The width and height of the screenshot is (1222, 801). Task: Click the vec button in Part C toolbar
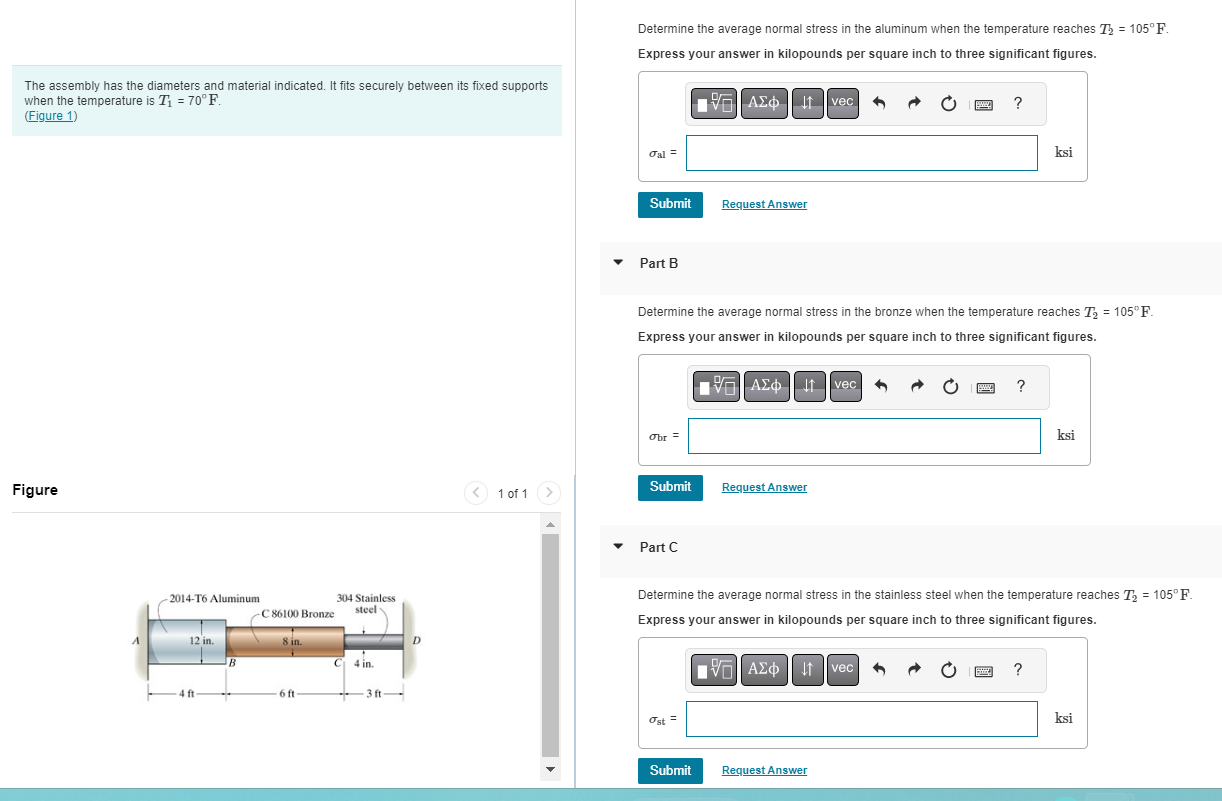[x=843, y=668]
